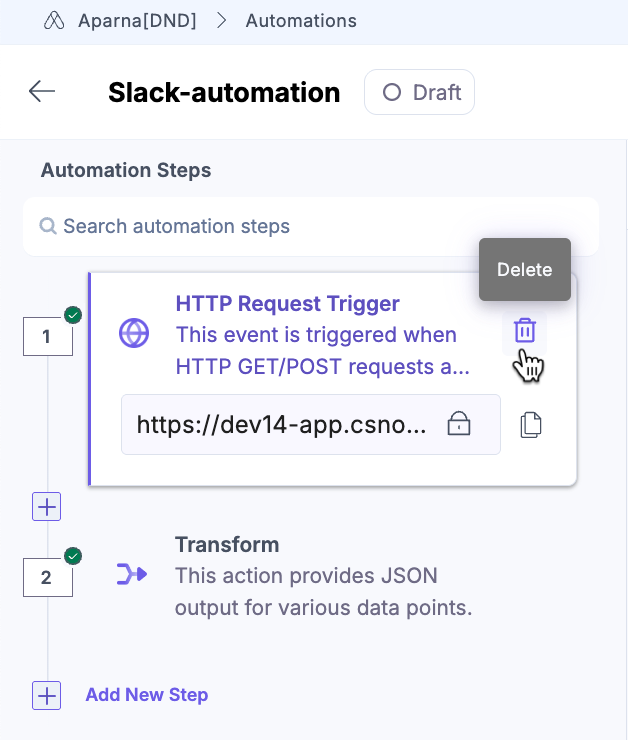Click the globe icon of HTTP trigger

tap(134, 333)
